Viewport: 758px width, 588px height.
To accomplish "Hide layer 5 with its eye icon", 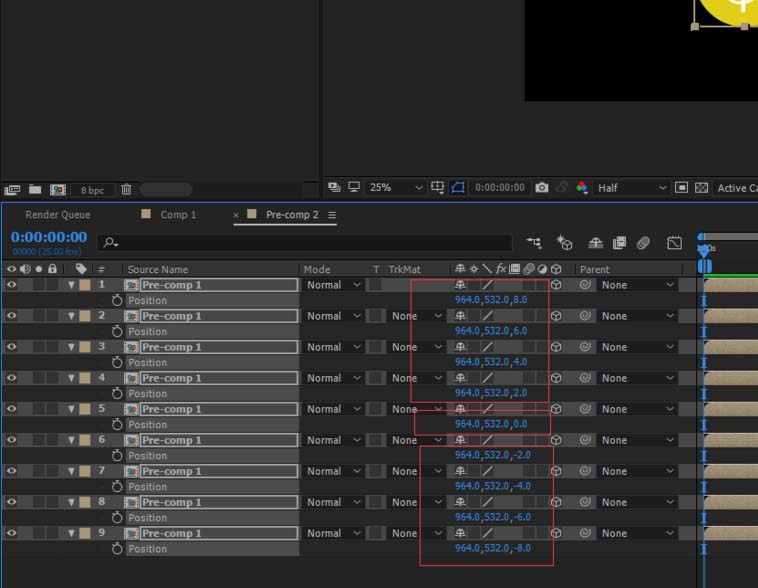I will [x=11, y=409].
